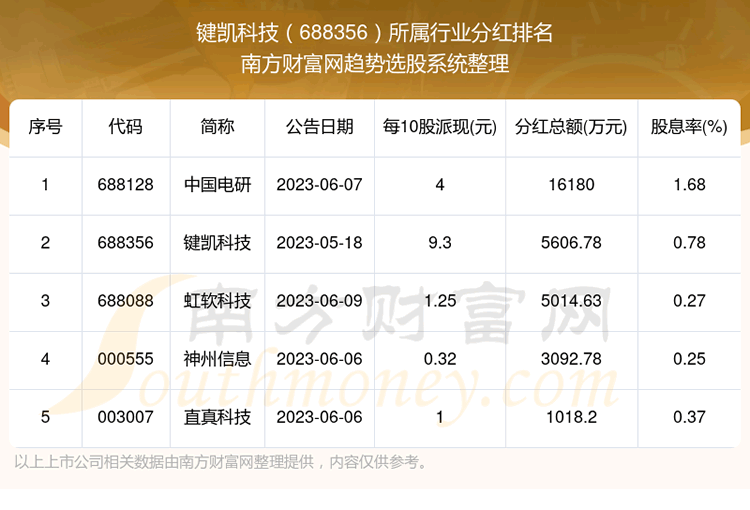Click the 2023-06-06 date for 神州信息
The image size is (750, 510).
(320, 359)
